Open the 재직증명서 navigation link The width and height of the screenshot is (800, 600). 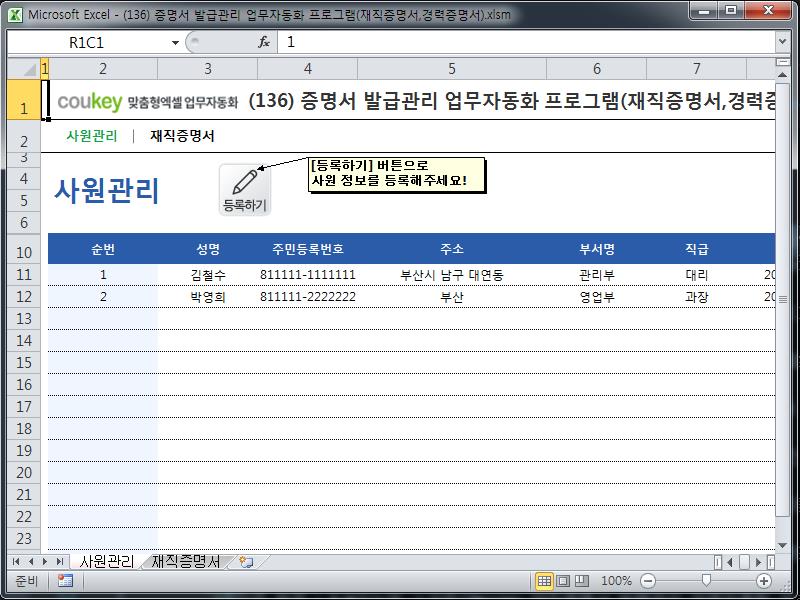point(182,136)
